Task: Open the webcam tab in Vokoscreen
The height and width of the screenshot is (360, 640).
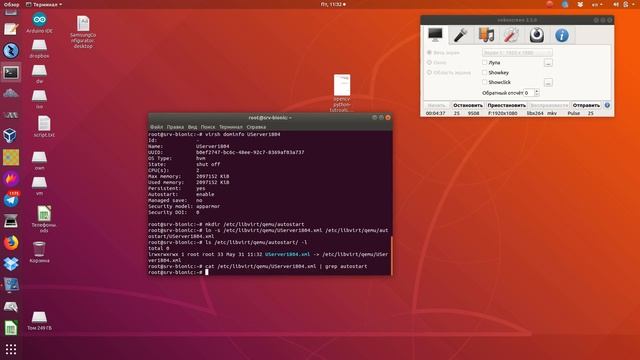Action: pos(536,35)
